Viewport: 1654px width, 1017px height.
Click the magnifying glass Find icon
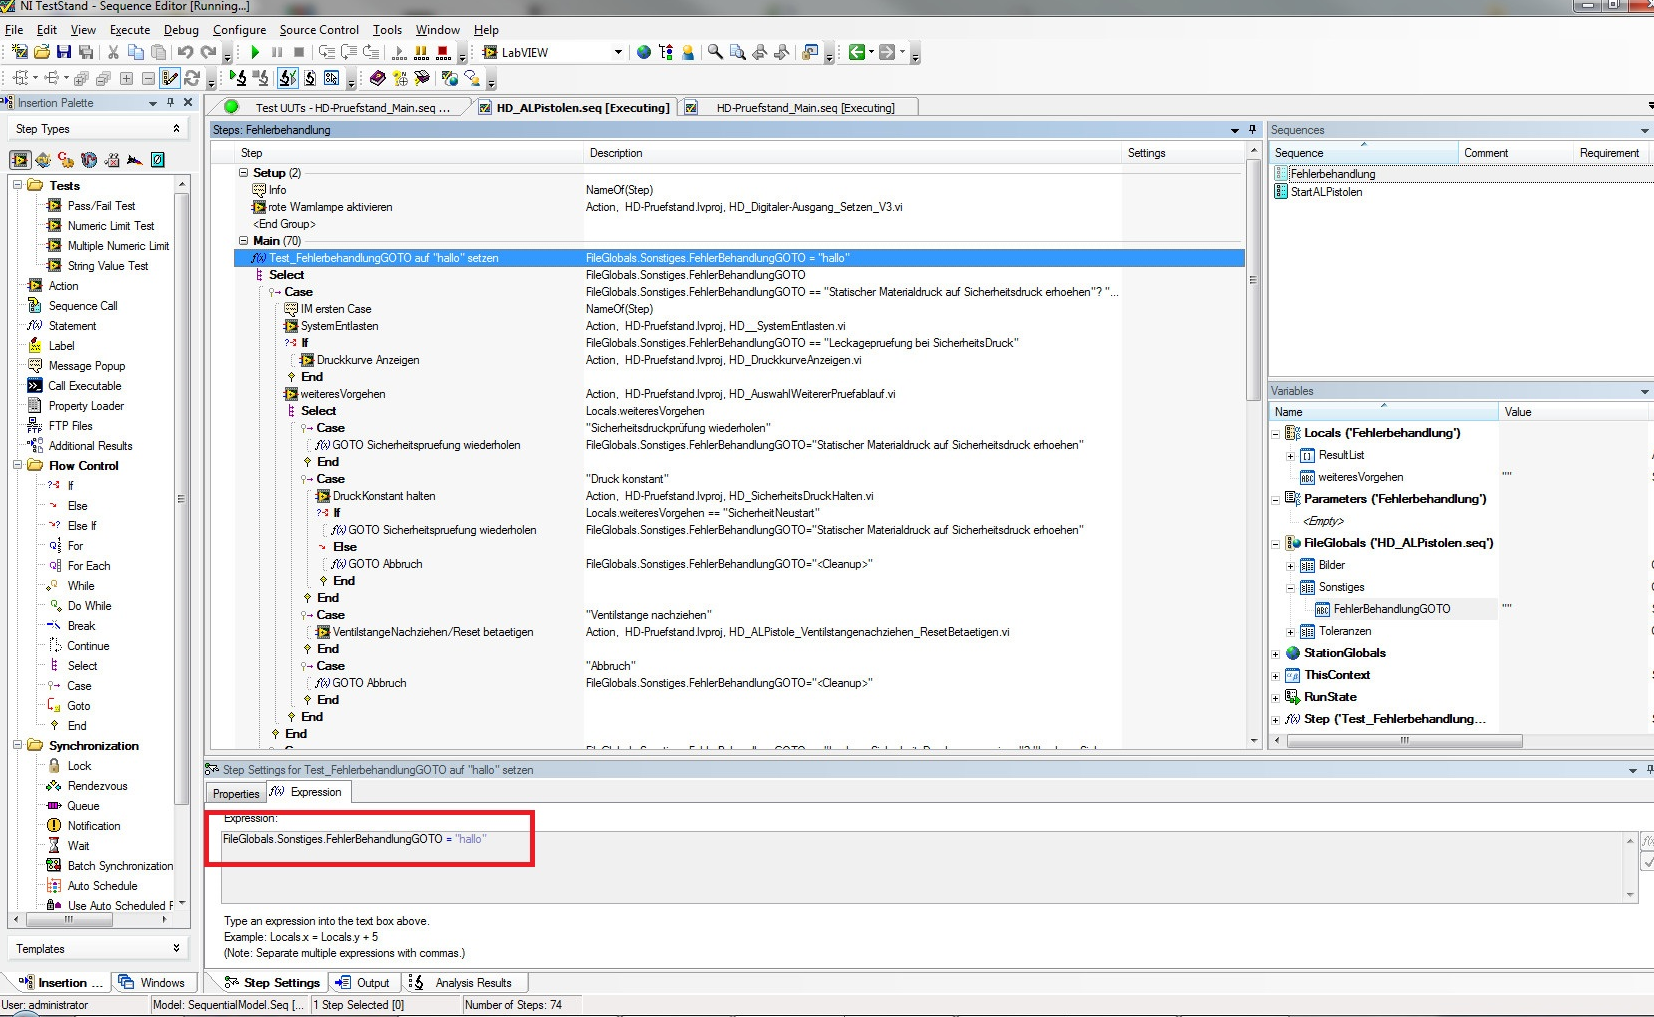715,53
